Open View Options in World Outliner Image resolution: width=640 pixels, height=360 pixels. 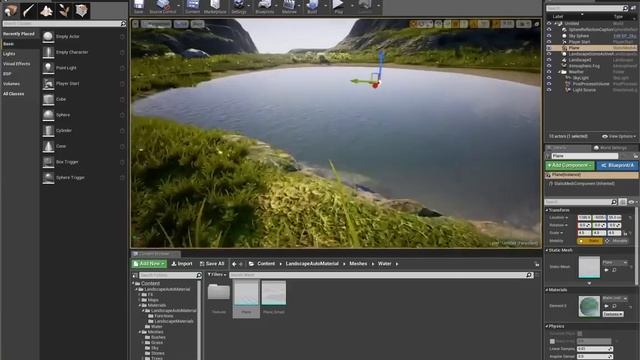coord(619,136)
